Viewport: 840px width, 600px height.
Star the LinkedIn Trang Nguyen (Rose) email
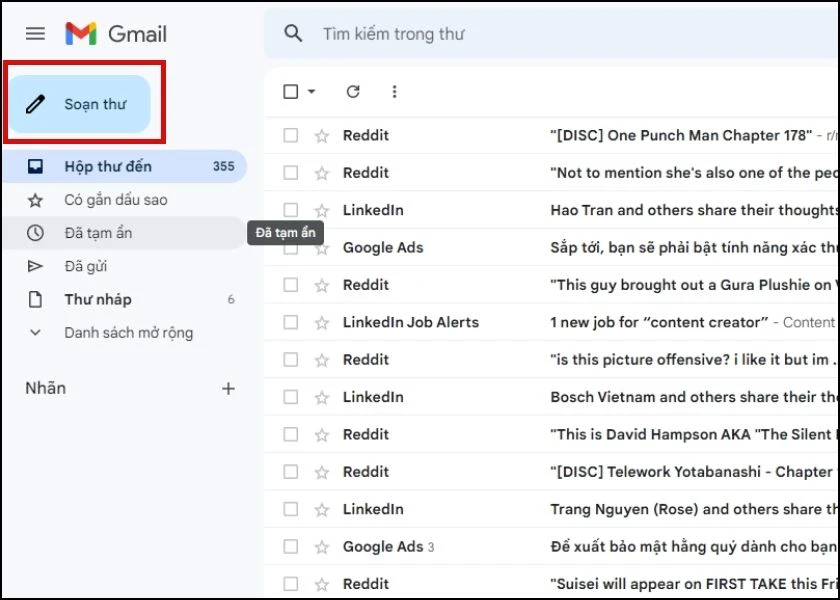pos(321,509)
